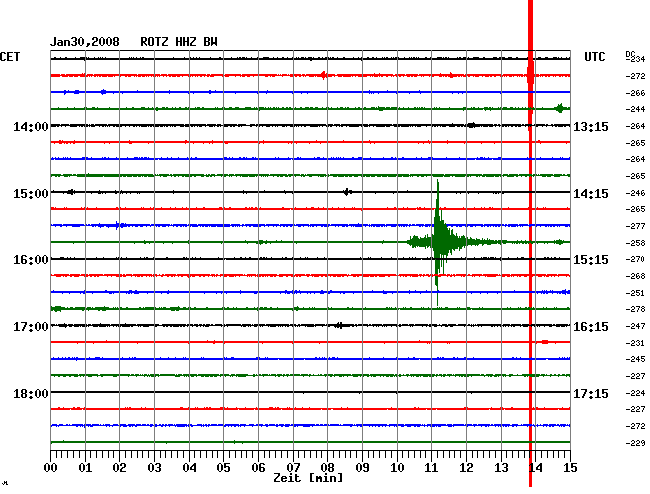This screenshot has width=650, height=494.
Task: Select minute tick label 11
Action: (432, 468)
